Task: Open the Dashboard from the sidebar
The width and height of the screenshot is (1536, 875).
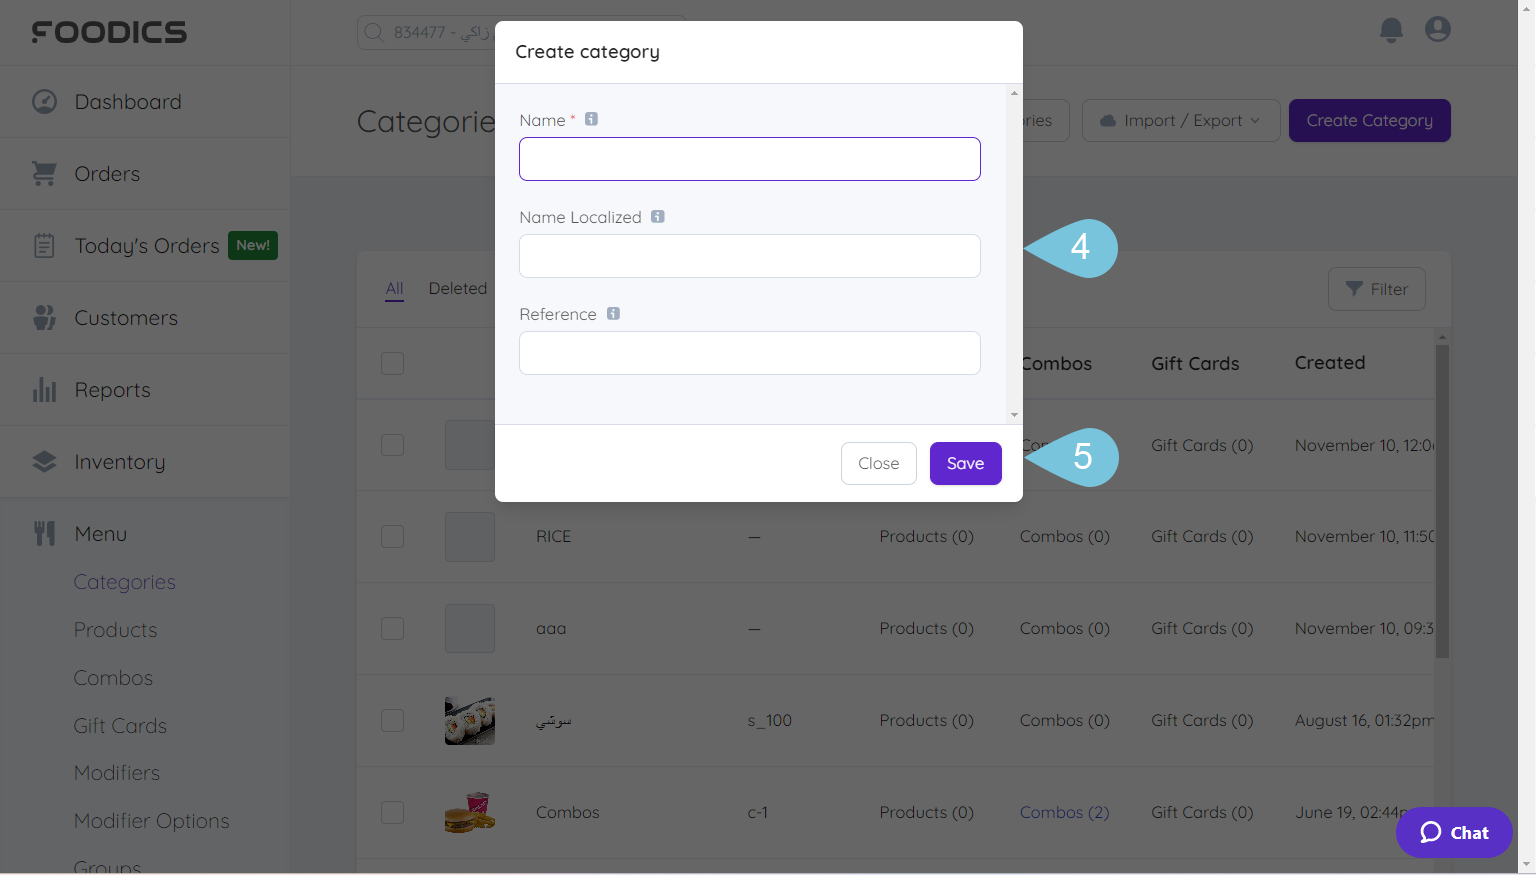Action: (x=128, y=101)
